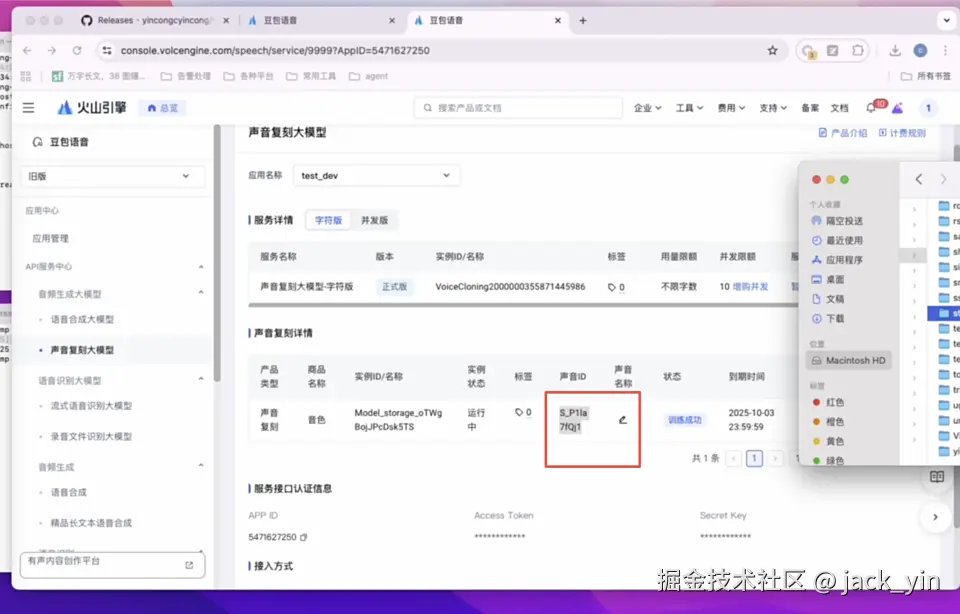Click the 增购并发 link

(750, 286)
